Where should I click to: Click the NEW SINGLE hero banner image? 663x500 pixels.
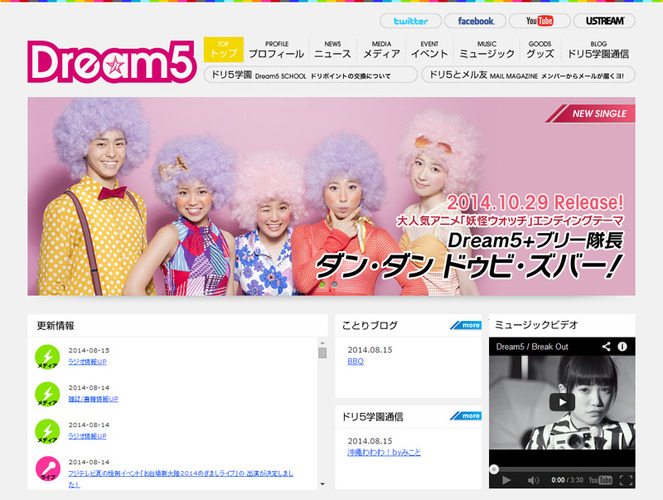point(332,196)
